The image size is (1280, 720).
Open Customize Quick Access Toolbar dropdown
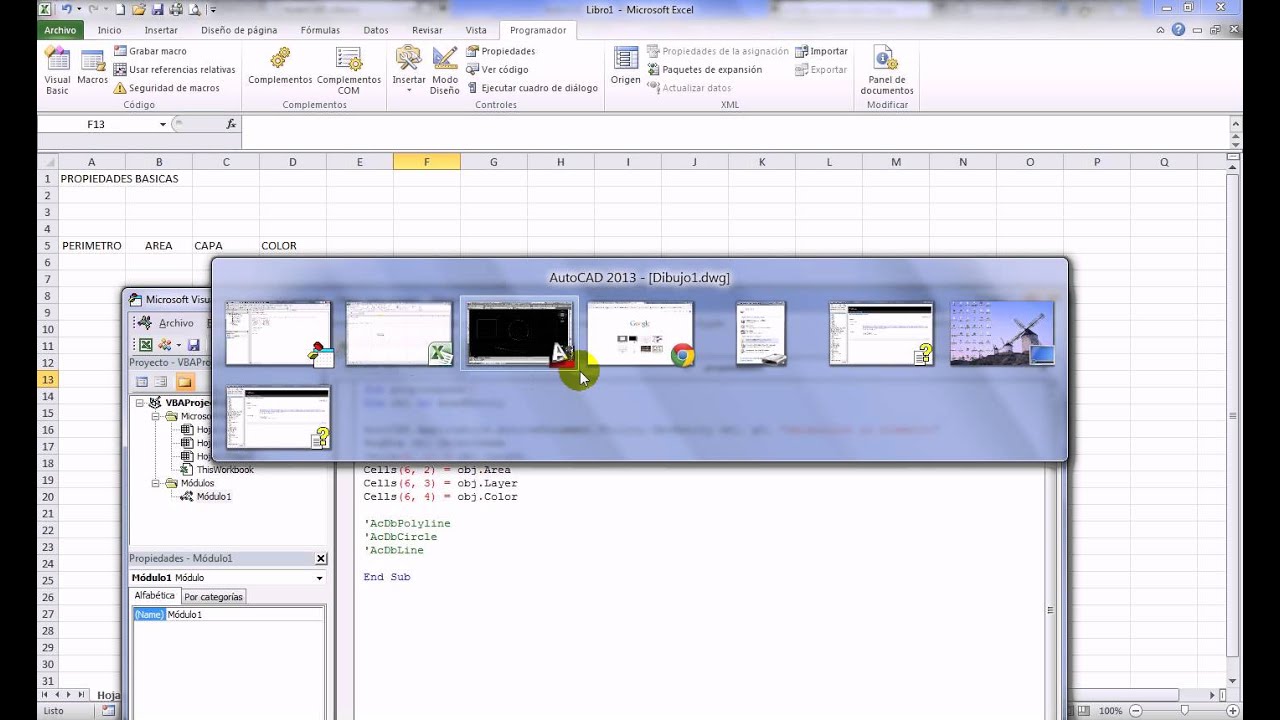(x=212, y=10)
